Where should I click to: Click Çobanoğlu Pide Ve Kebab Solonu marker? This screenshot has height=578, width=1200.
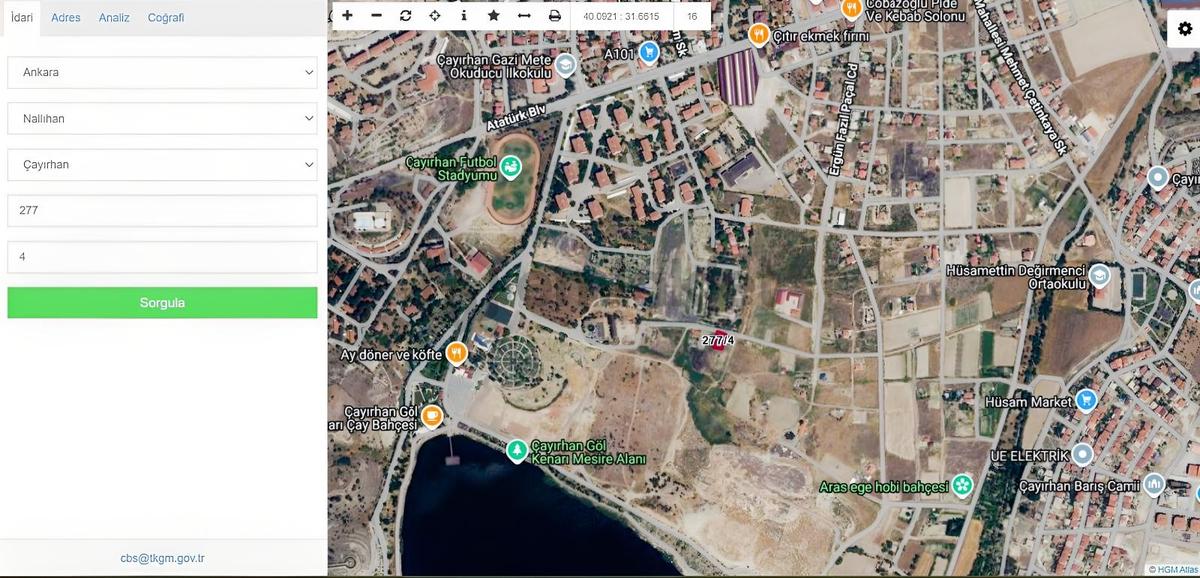[x=851, y=9]
